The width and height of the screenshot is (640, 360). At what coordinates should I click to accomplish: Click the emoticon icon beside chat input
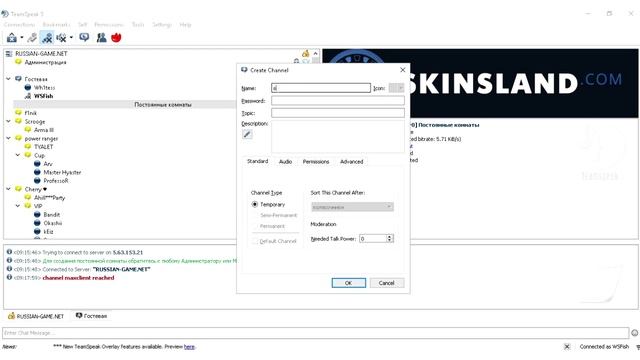tap(635, 333)
